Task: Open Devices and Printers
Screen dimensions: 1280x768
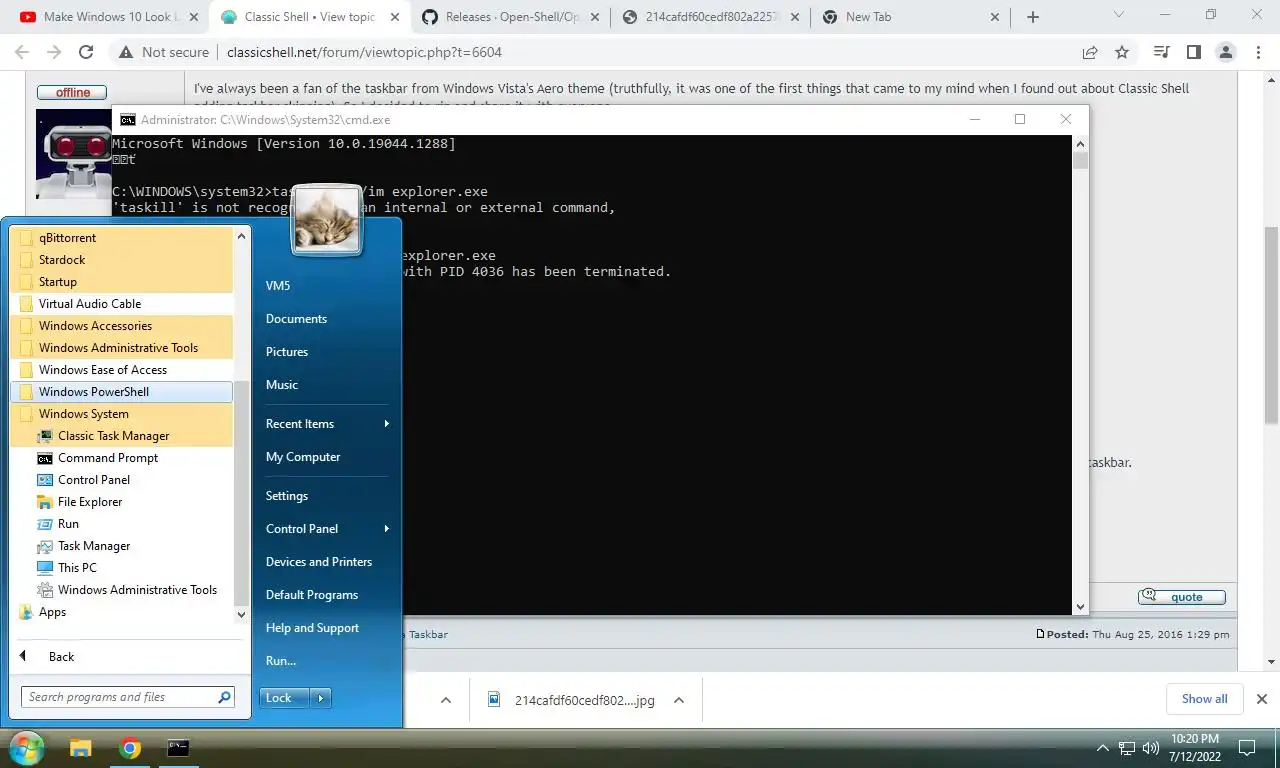Action: coord(319,562)
